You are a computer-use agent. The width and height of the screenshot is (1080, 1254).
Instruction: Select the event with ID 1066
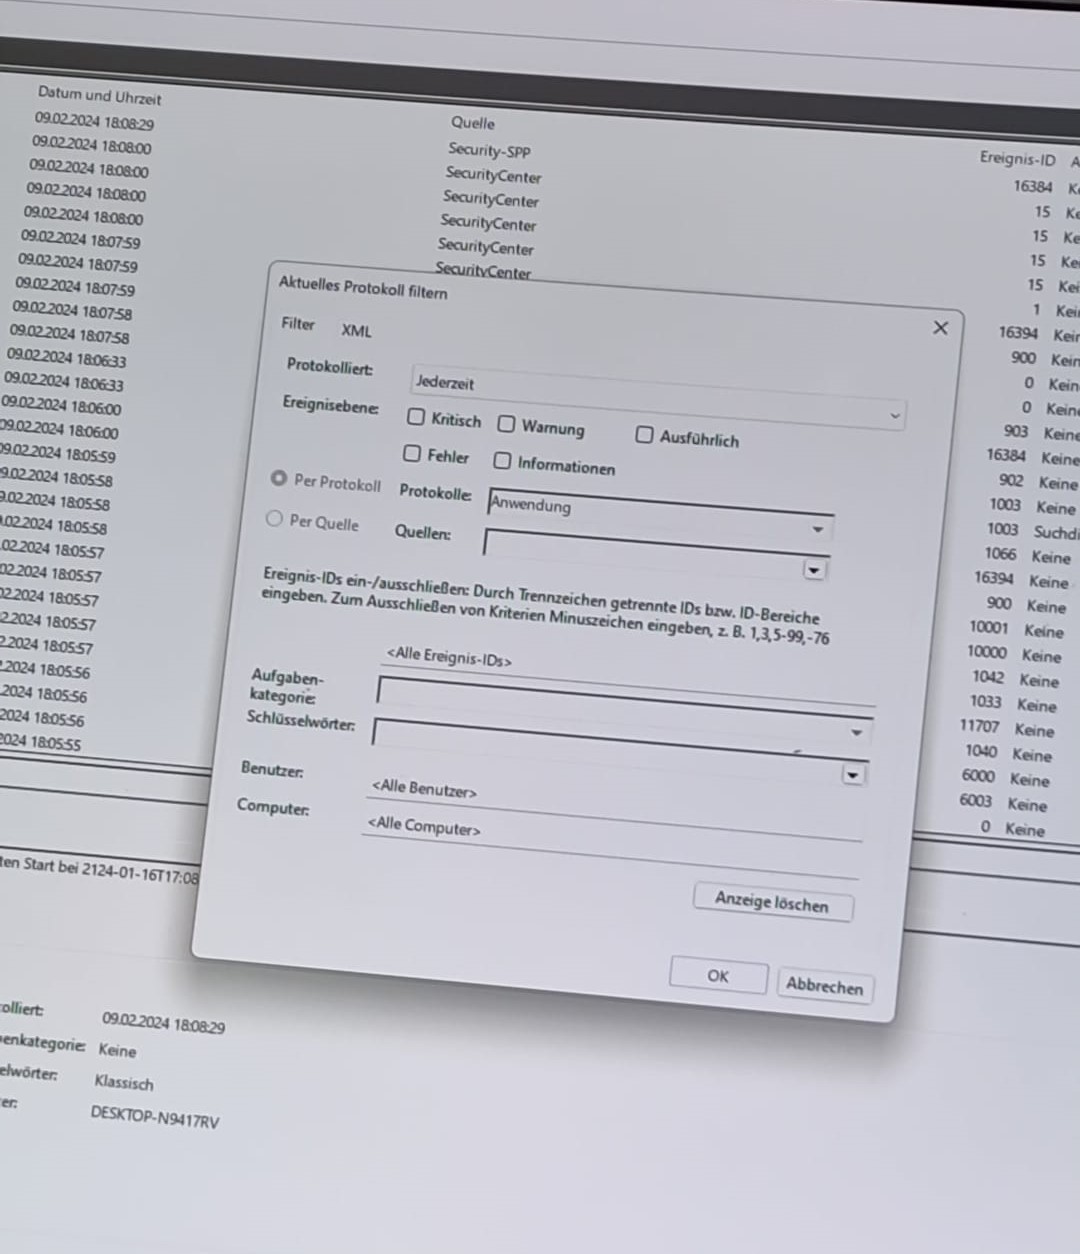[1000, 554]
